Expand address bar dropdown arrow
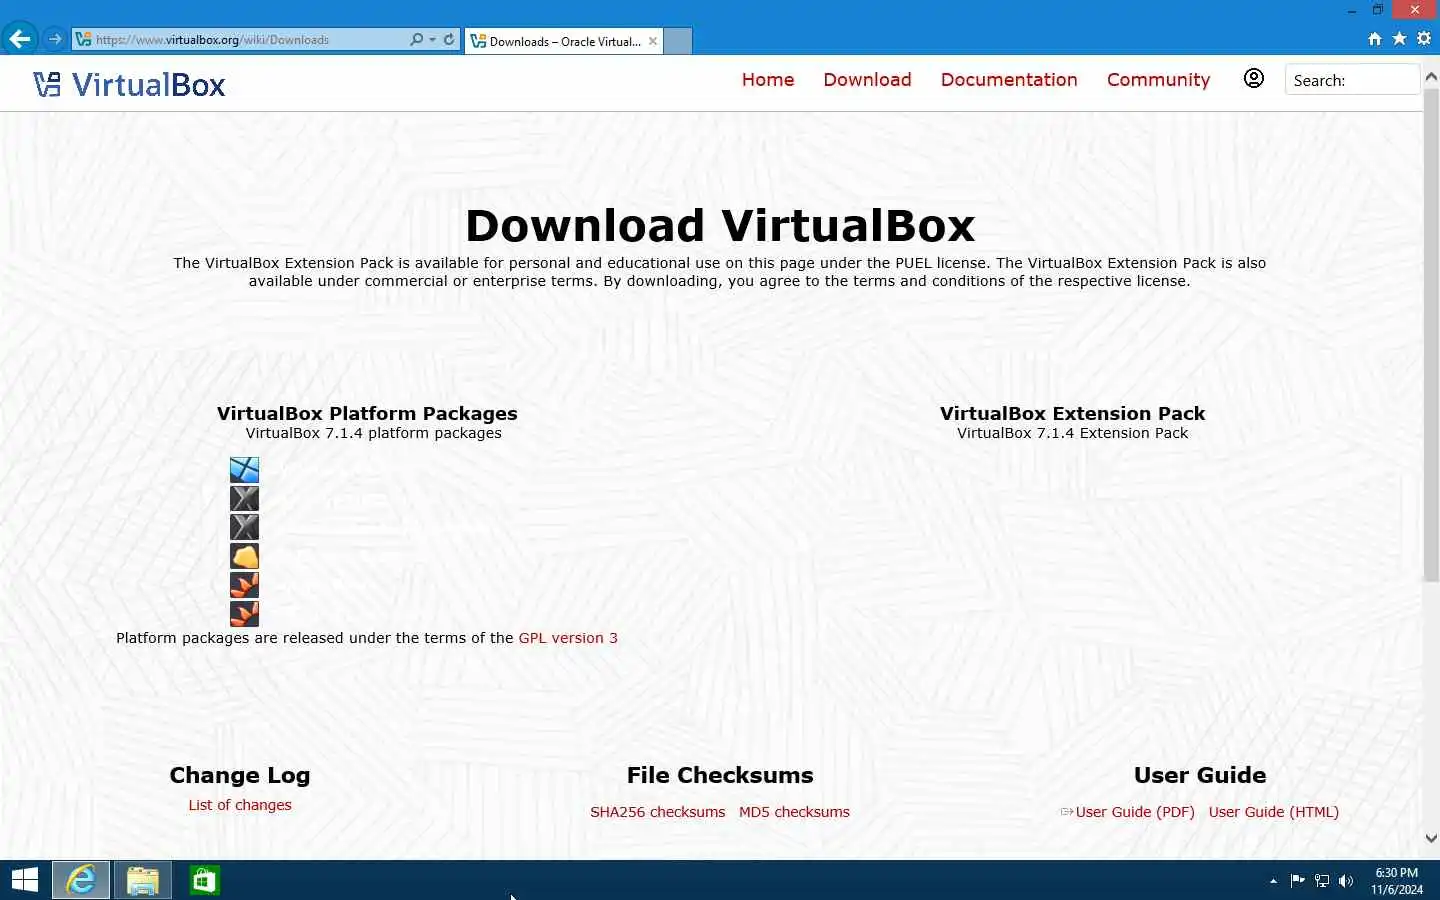Screen dimensions: 1440x900 pos(432,40)
